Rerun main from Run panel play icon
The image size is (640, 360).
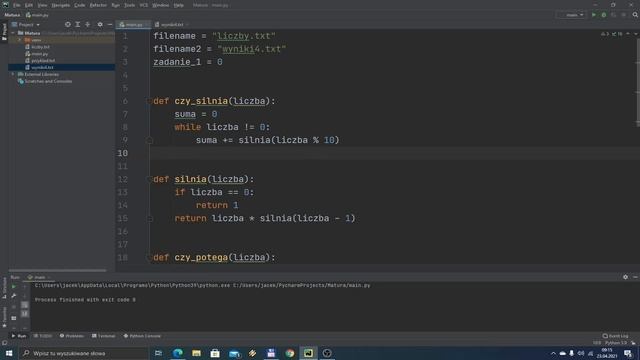coord(14,287)
